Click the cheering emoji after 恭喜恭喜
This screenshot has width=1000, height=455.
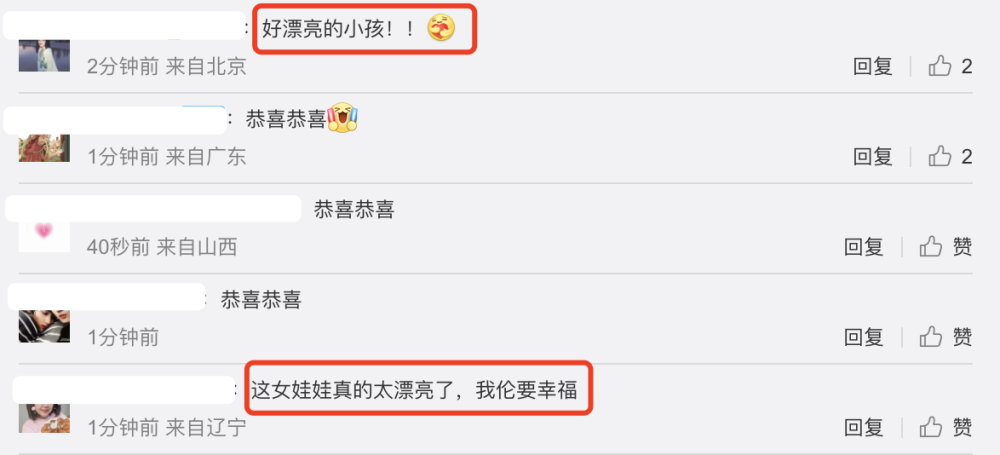[342, 117]
